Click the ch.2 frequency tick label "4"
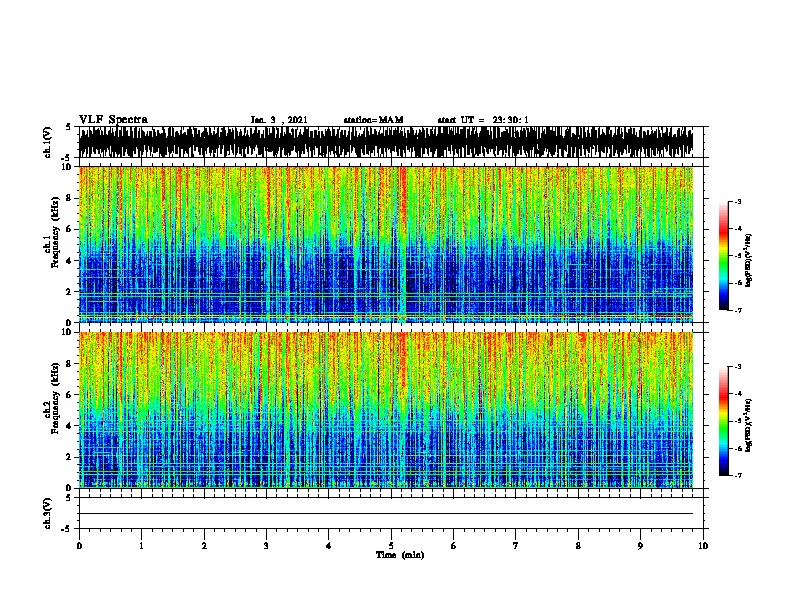This screenshot has height=612, width=792. click(x=70, y=426)
